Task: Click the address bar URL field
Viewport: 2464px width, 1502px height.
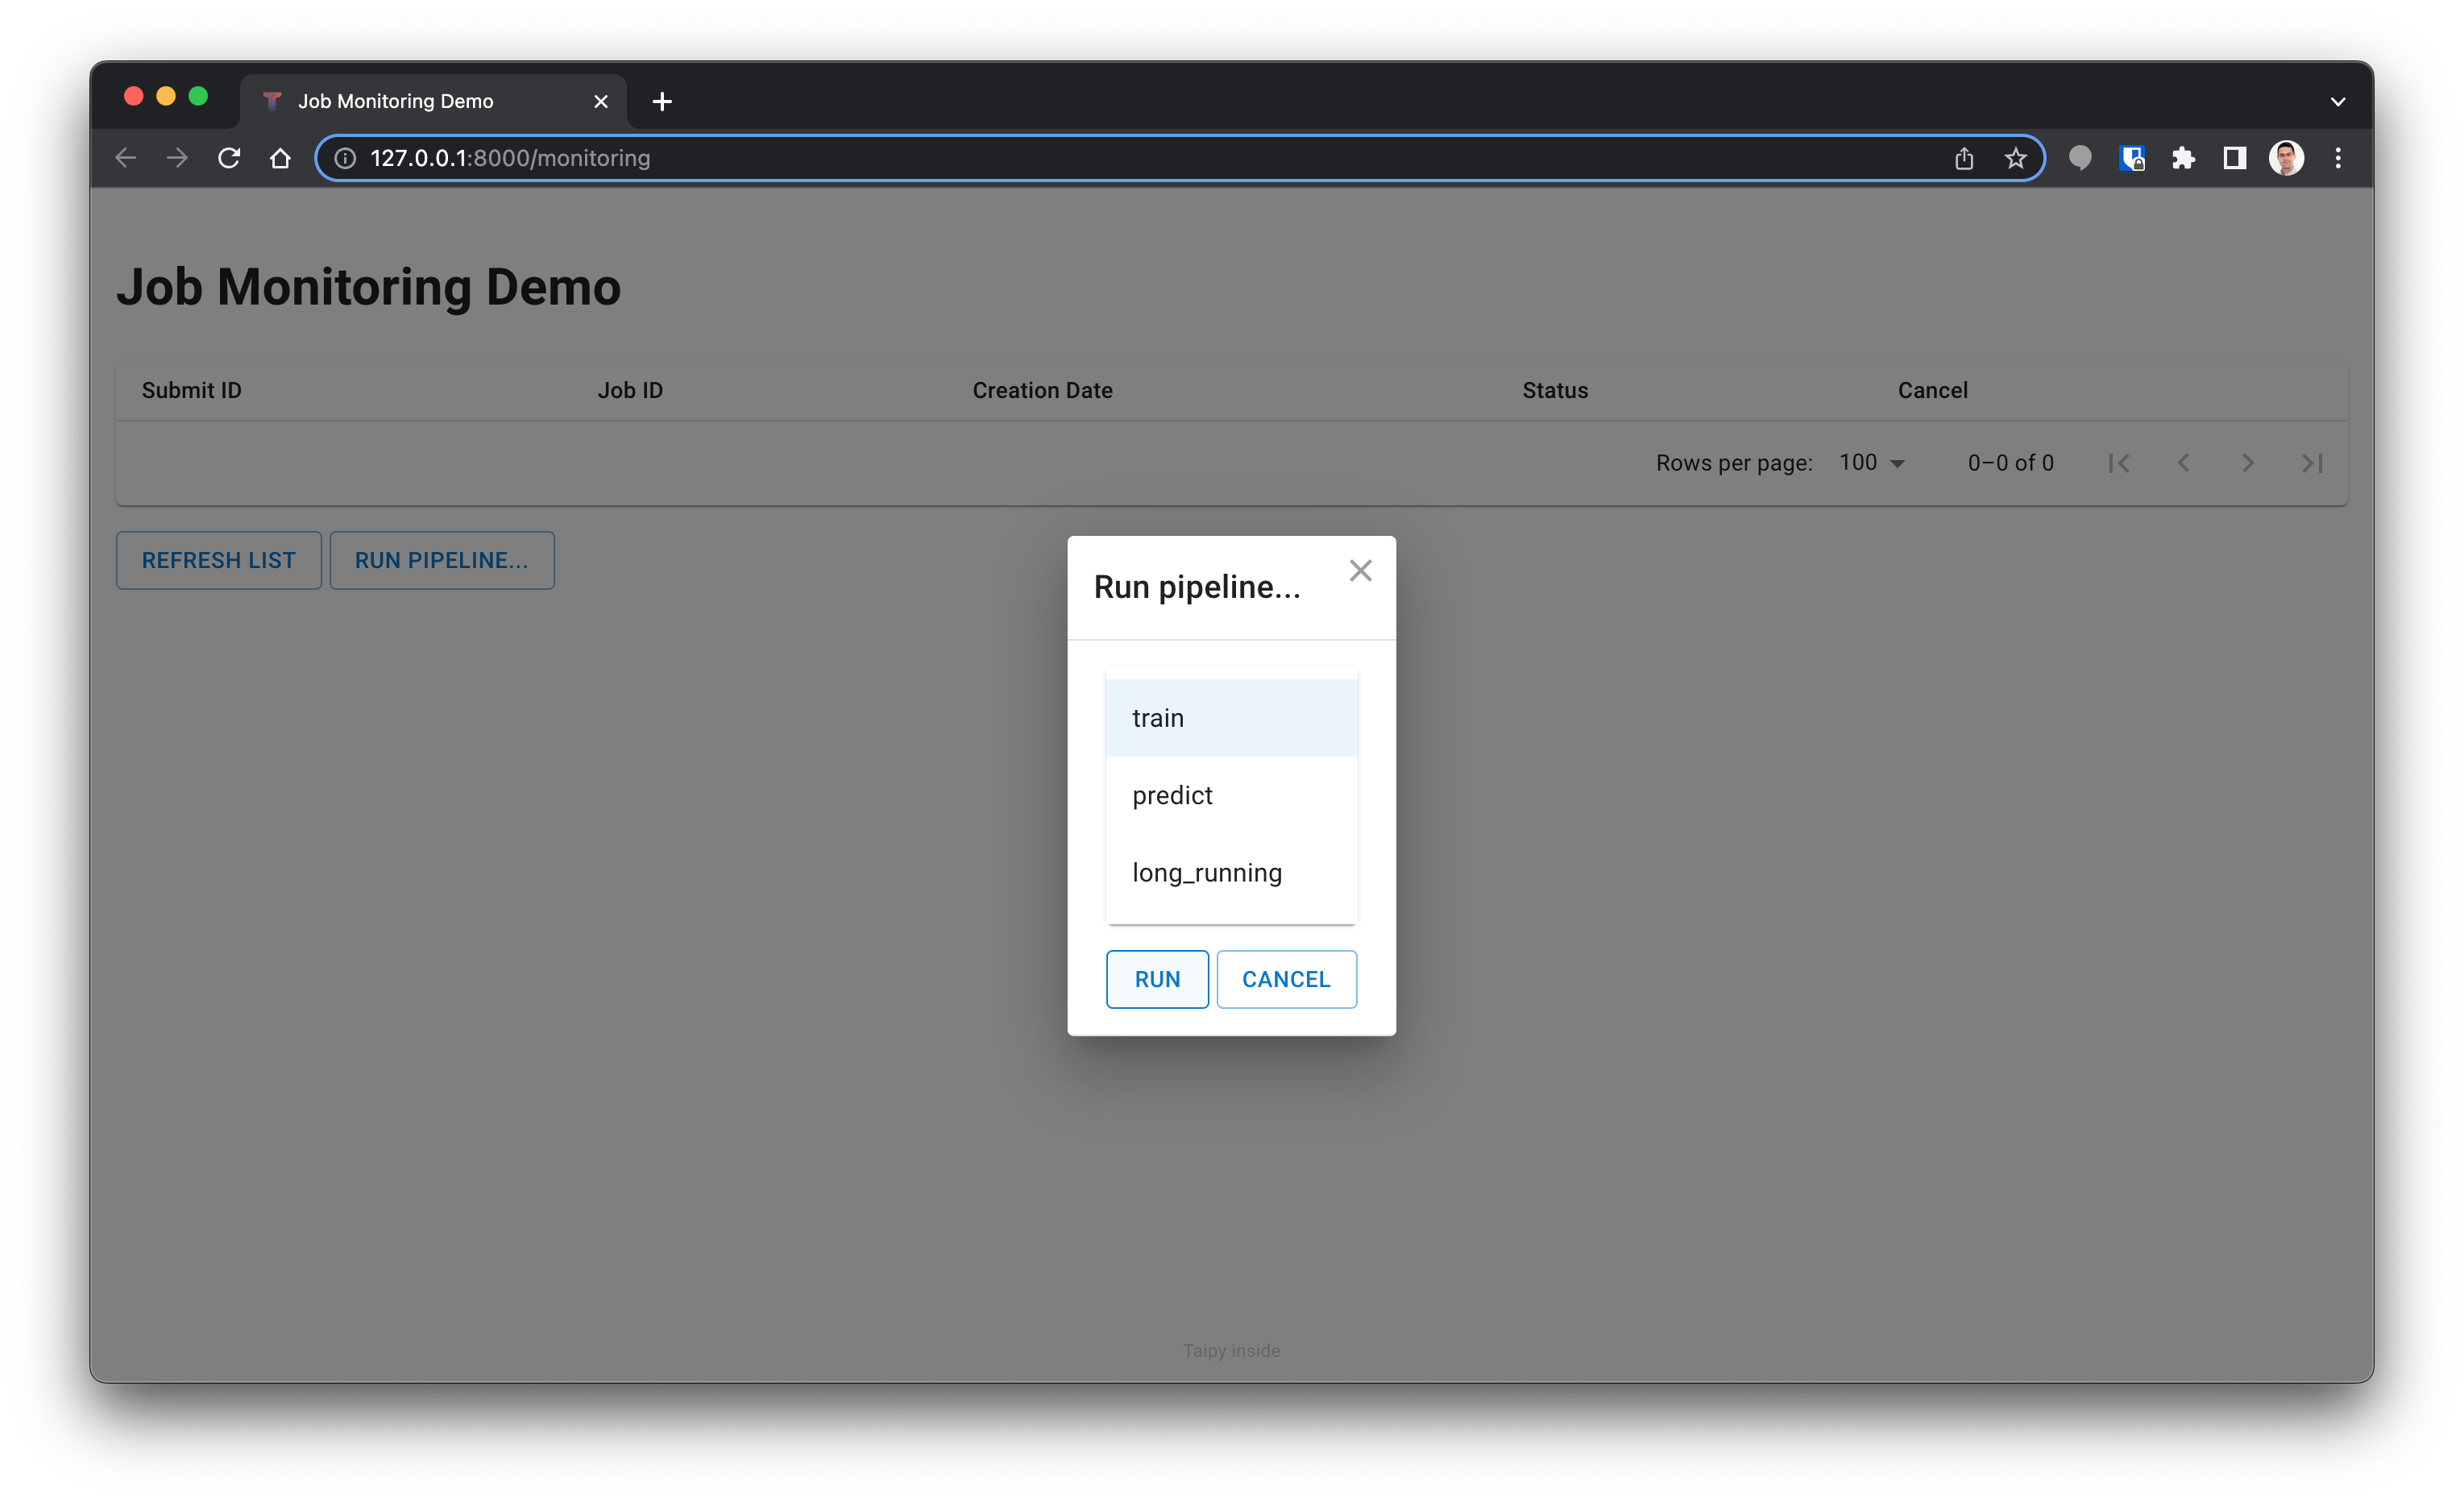Action: tap(1100, 158)
